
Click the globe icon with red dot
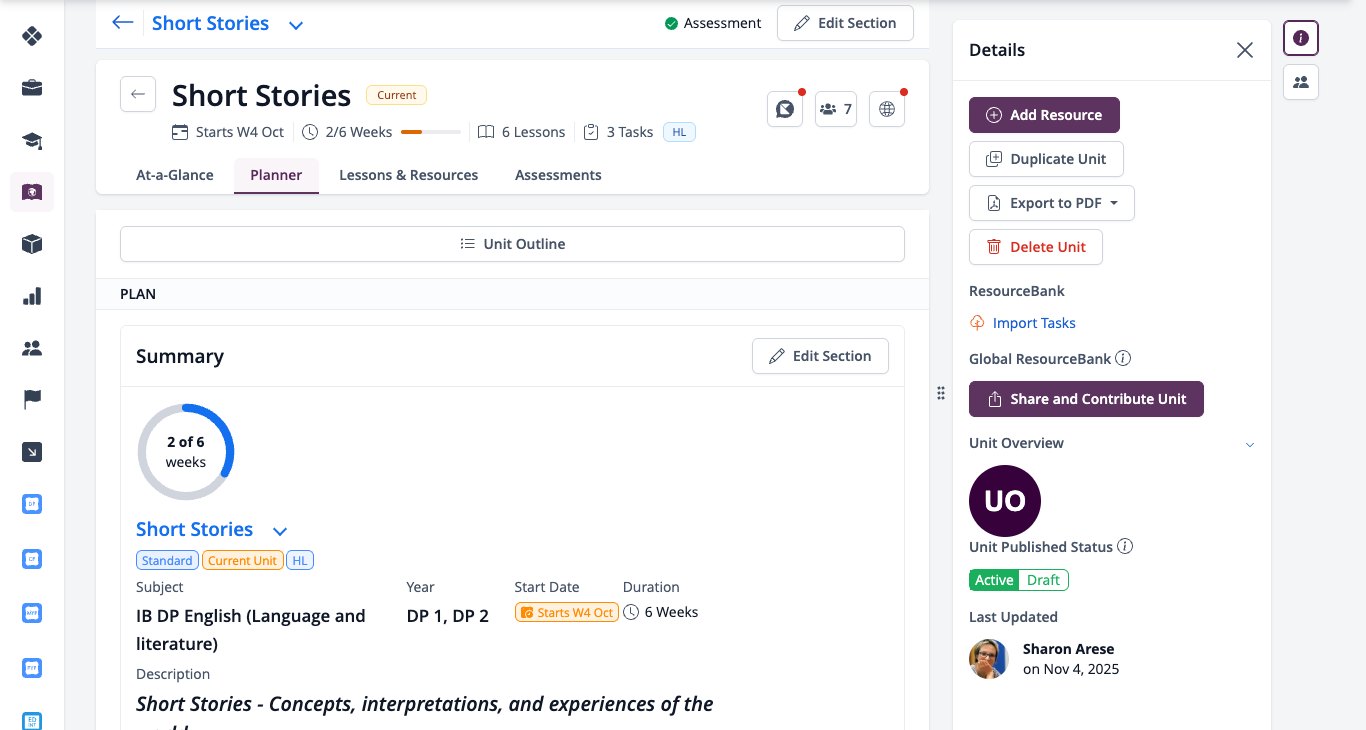coord(887,109)
